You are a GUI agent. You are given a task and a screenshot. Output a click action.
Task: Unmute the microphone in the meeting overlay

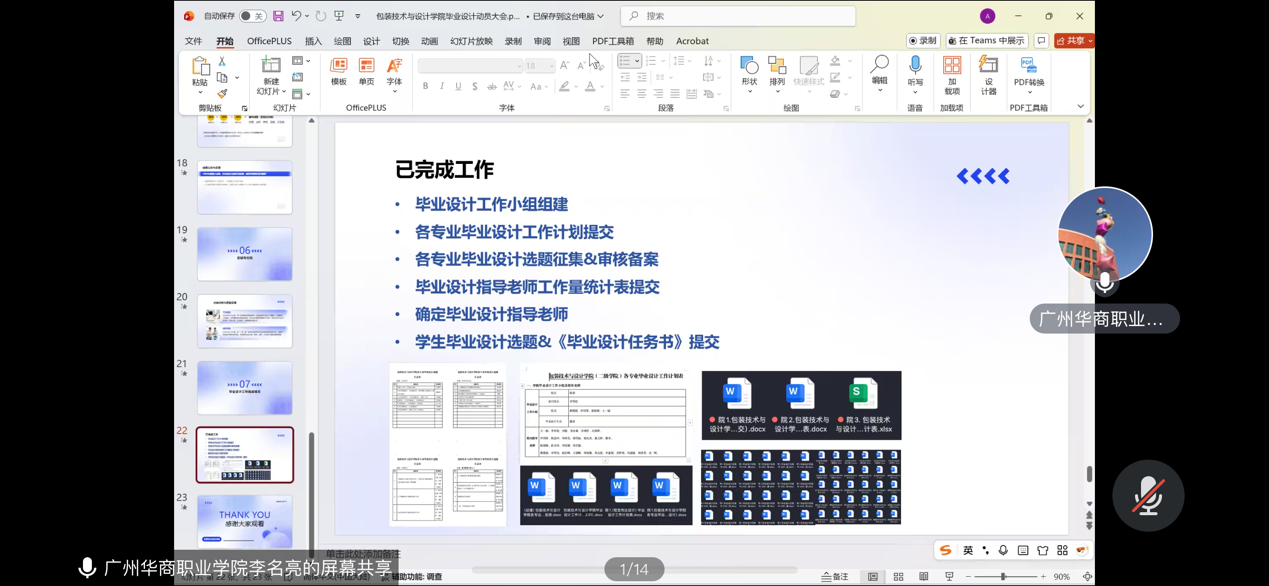1148,496
